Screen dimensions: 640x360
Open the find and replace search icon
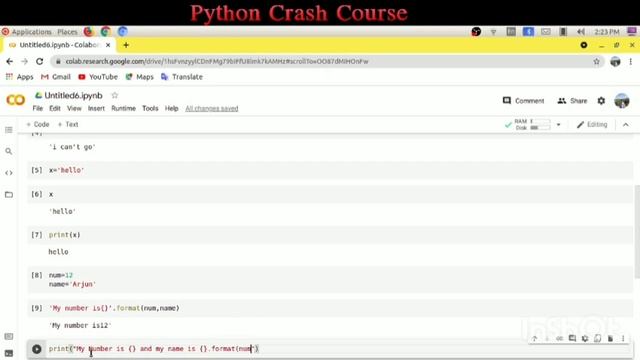[x=9, y=151]
